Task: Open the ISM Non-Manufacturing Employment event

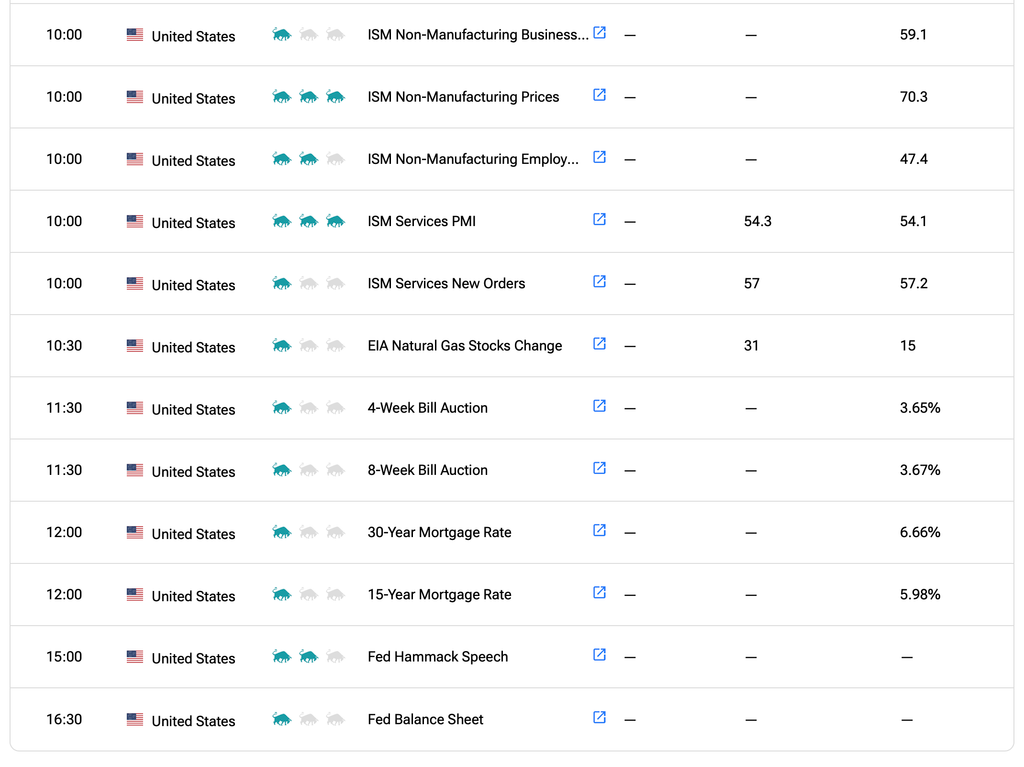Action: tap(473, 159)
